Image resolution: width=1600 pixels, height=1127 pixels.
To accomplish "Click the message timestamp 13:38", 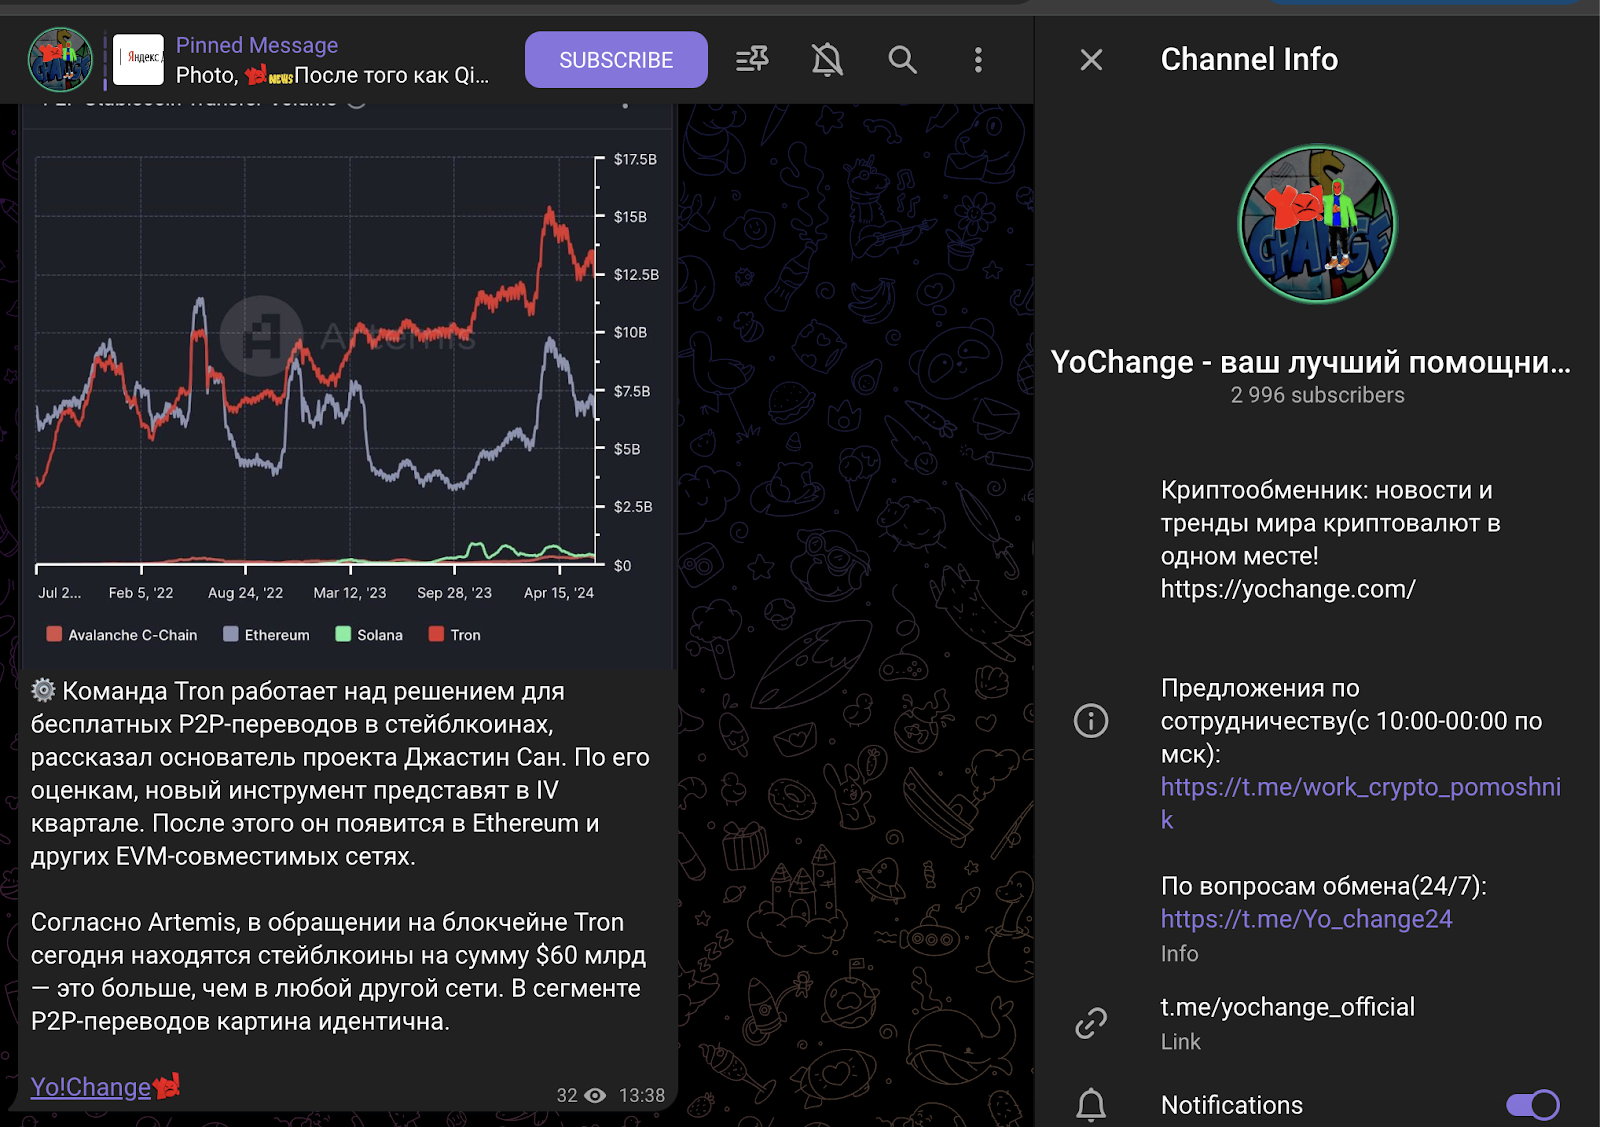I will (642, 1096).
